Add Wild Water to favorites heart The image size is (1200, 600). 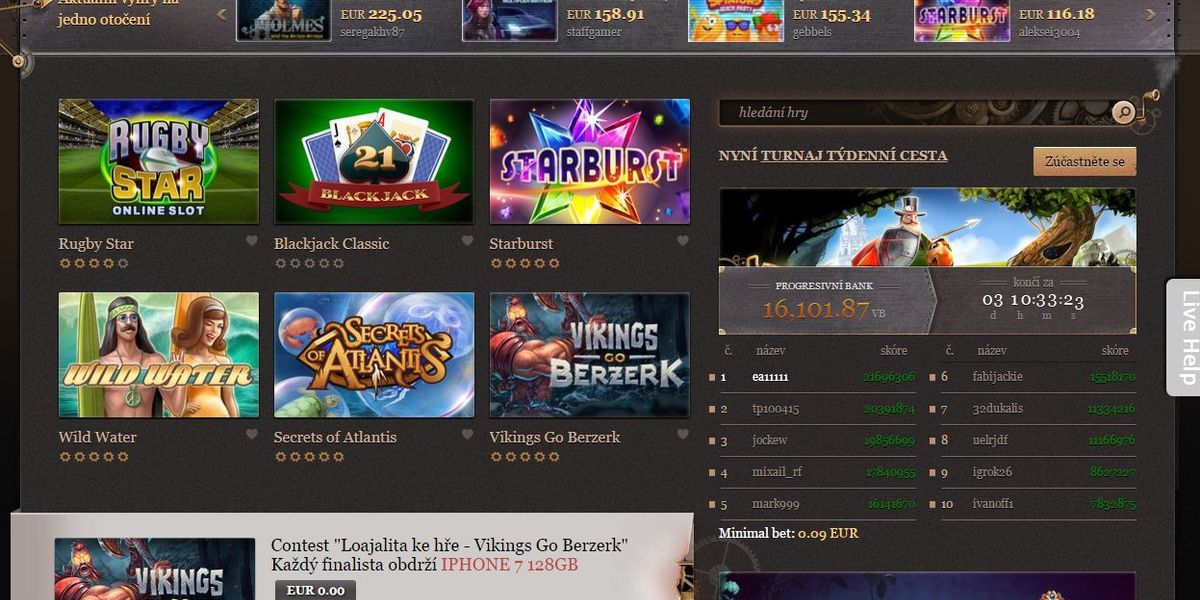(x=252, y=435)
